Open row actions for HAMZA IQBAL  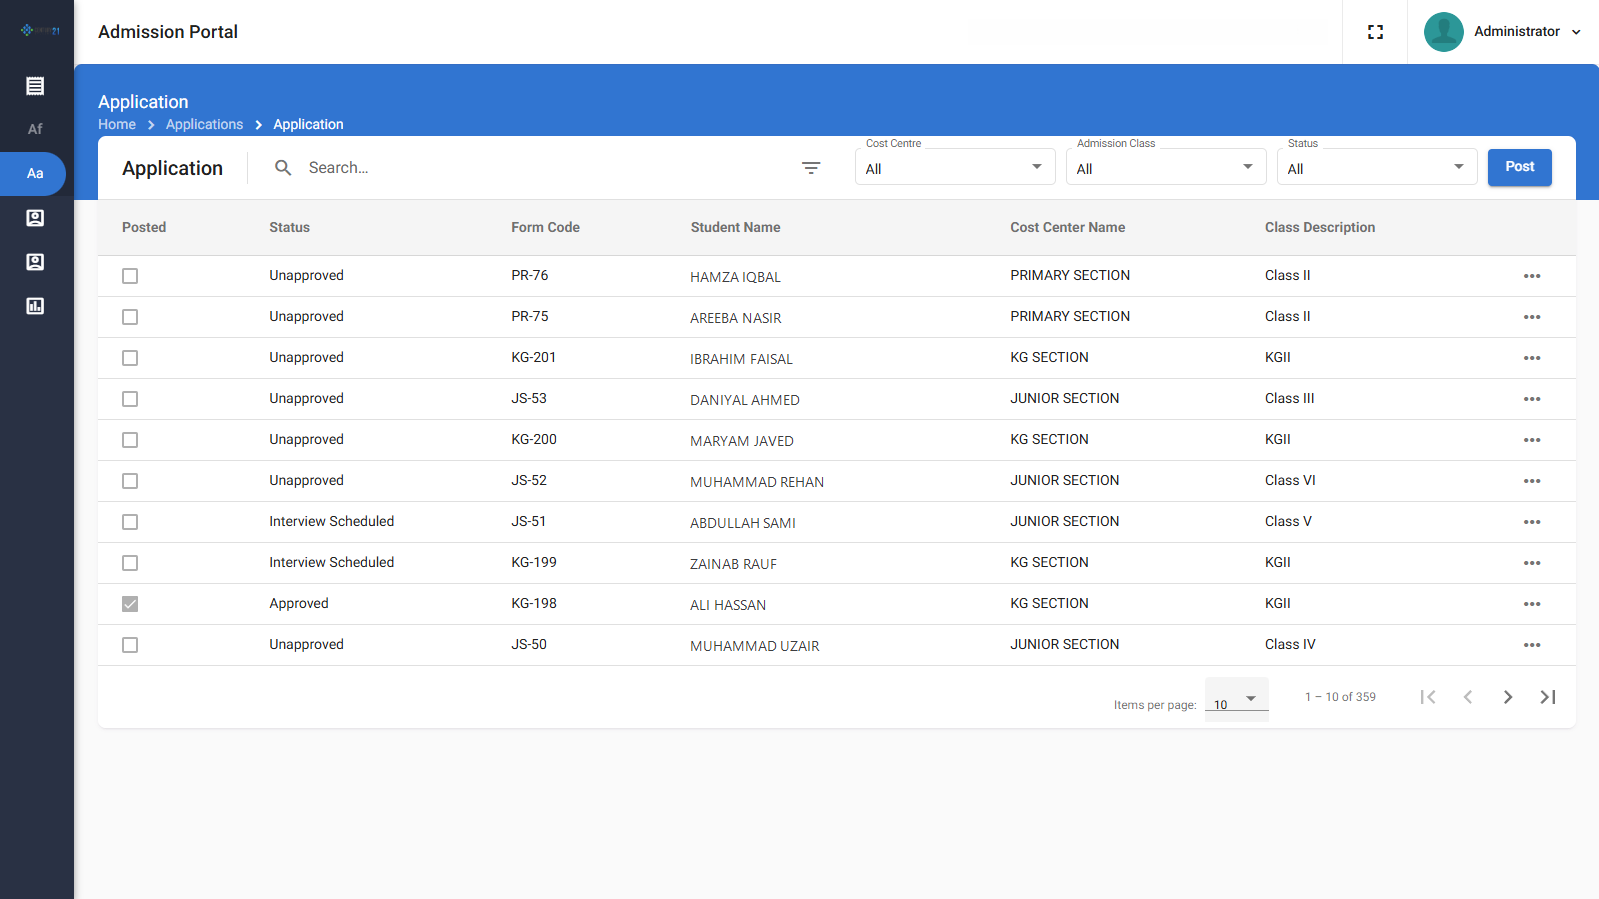[x=1532, y=276]
